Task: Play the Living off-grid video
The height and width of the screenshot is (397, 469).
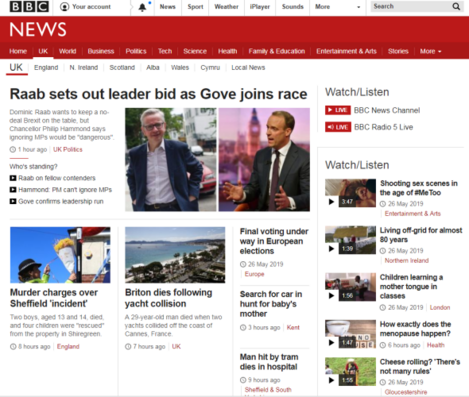Action: (x=350, y=240)
